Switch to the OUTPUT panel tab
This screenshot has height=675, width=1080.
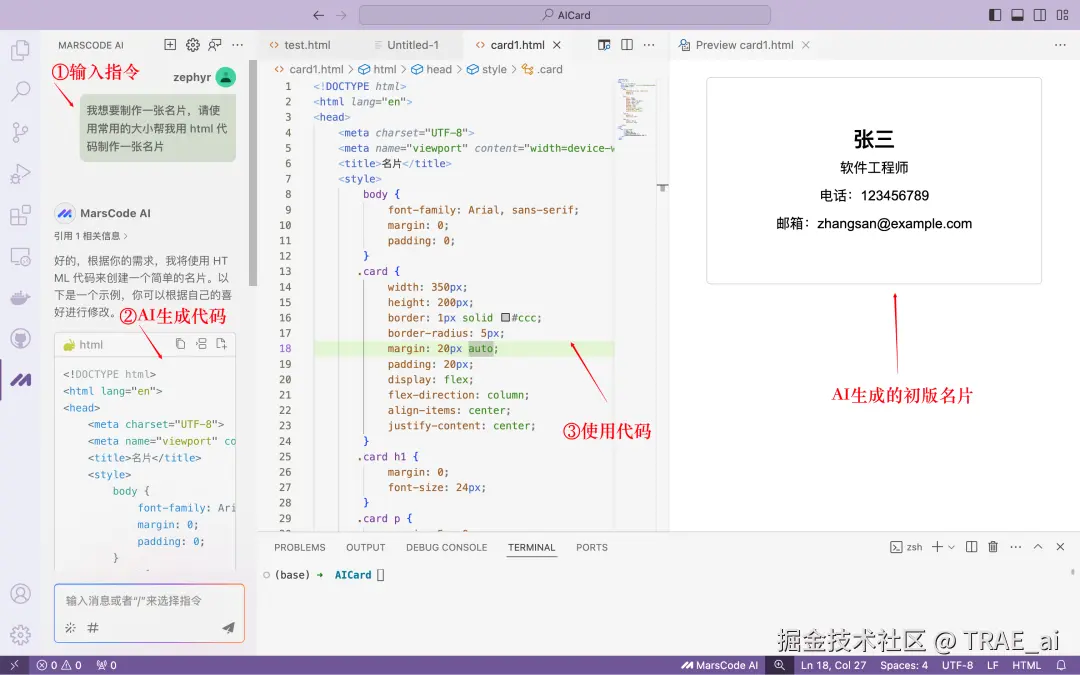(366, 548)
